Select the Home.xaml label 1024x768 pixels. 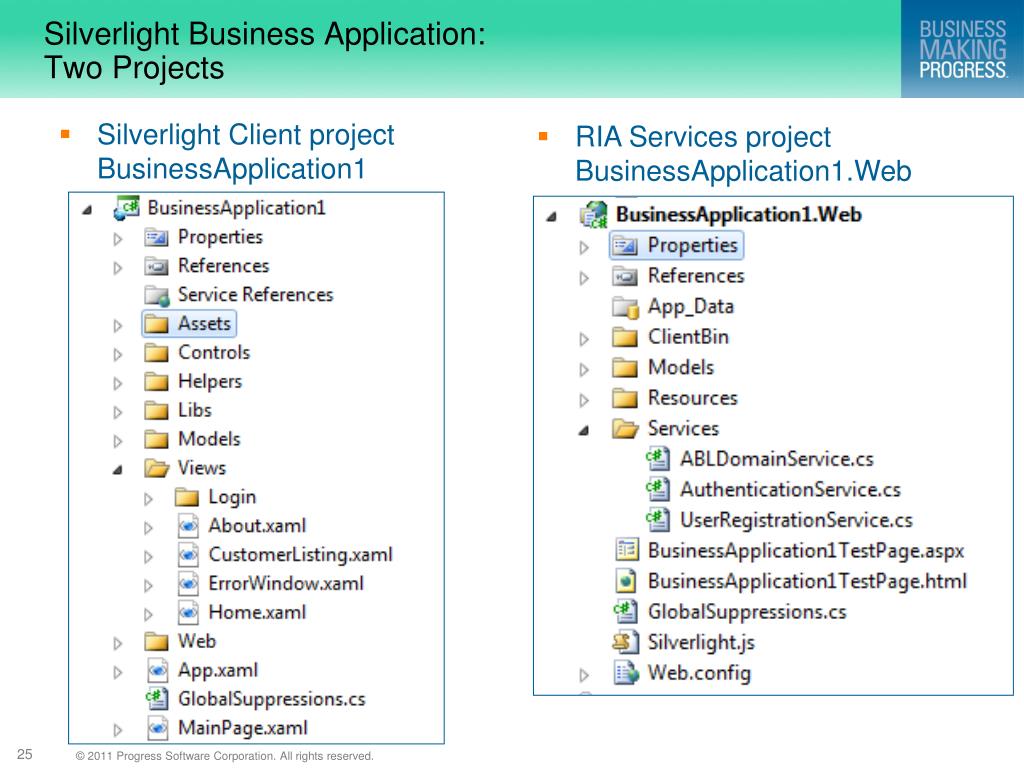(257, 613)
